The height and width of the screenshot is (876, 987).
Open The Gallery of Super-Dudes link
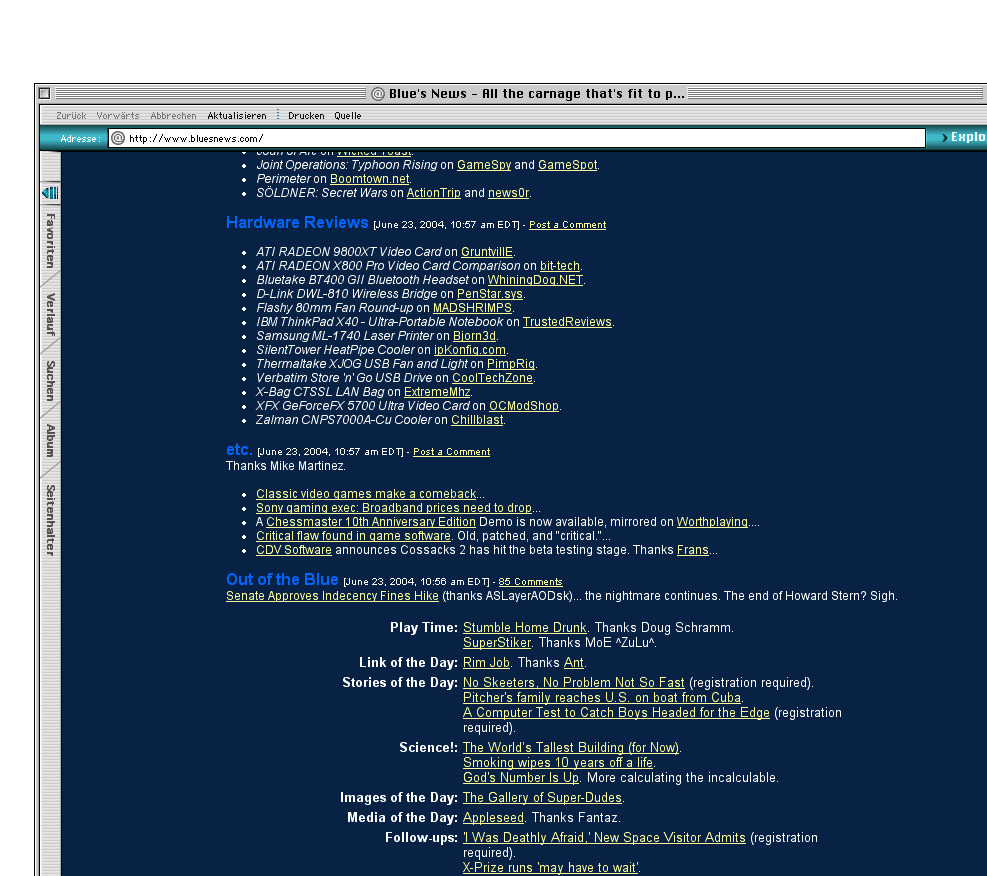point(542,798)
